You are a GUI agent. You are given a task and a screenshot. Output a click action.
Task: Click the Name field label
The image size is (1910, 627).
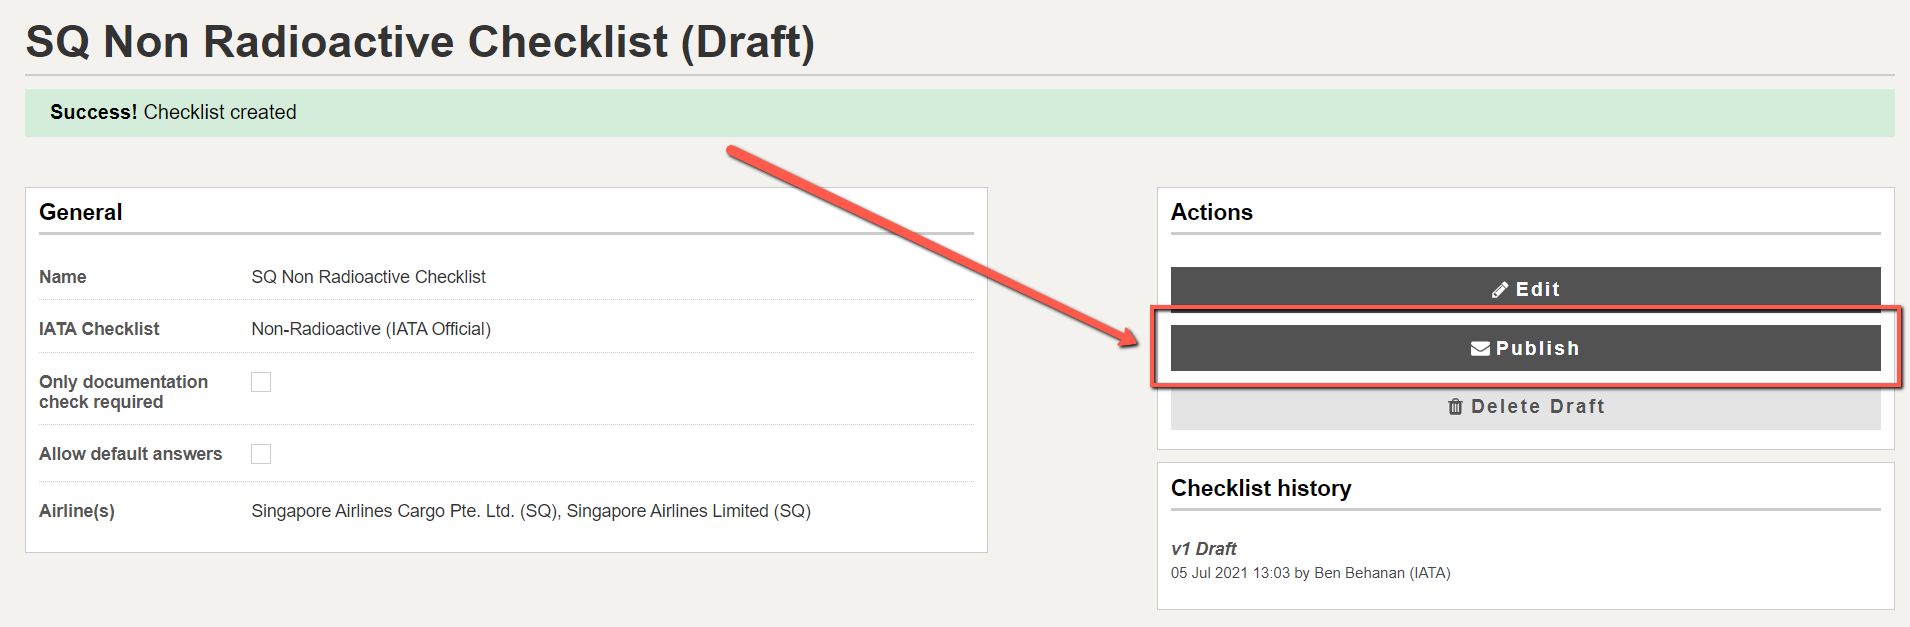tap(63, 277)
